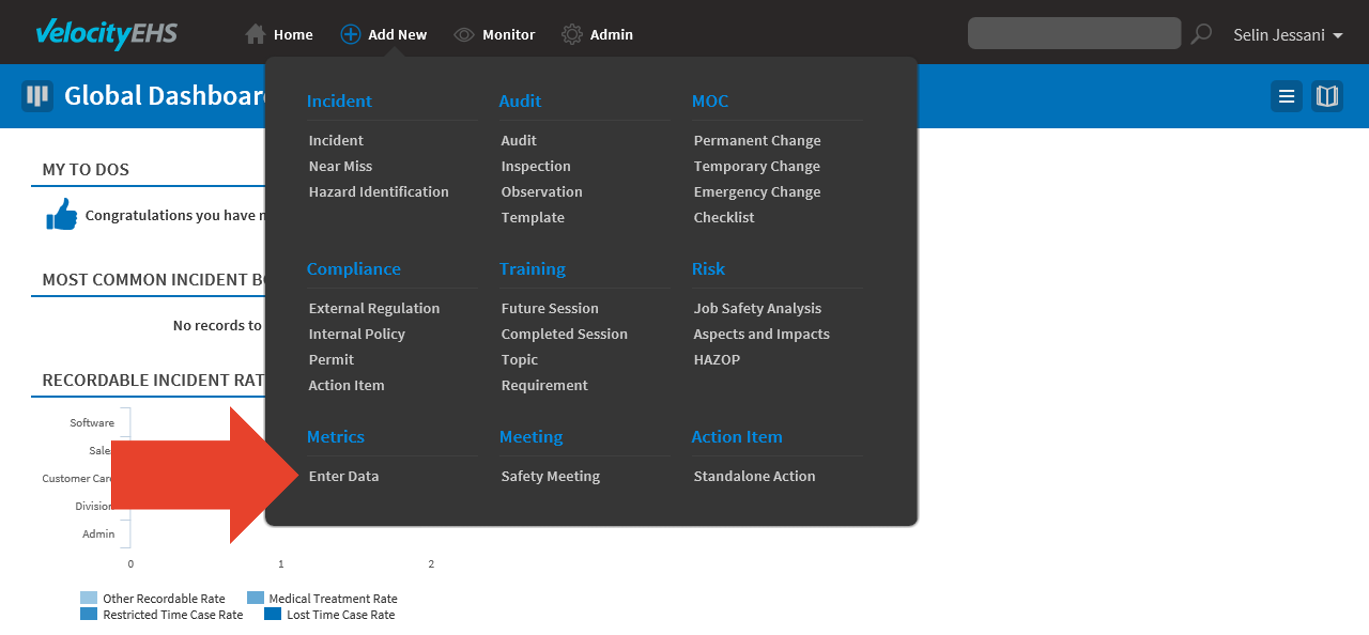The image size is (1369, 635).
Task: Expand the Selin Jessani user dropdown
Action: click(1288, 35)
